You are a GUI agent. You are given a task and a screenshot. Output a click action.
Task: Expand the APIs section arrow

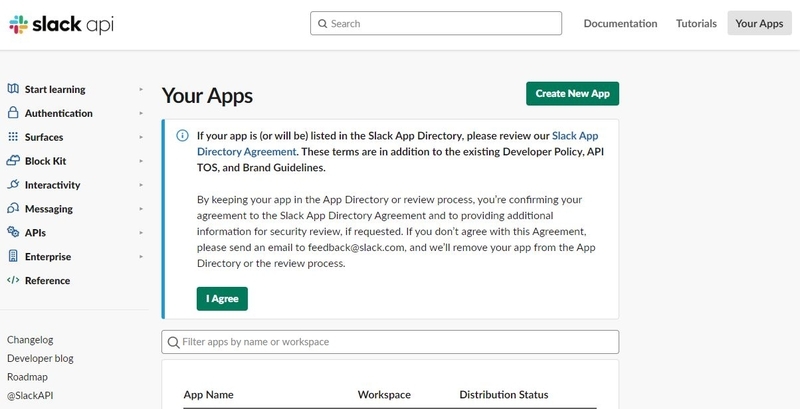(141, 233)
